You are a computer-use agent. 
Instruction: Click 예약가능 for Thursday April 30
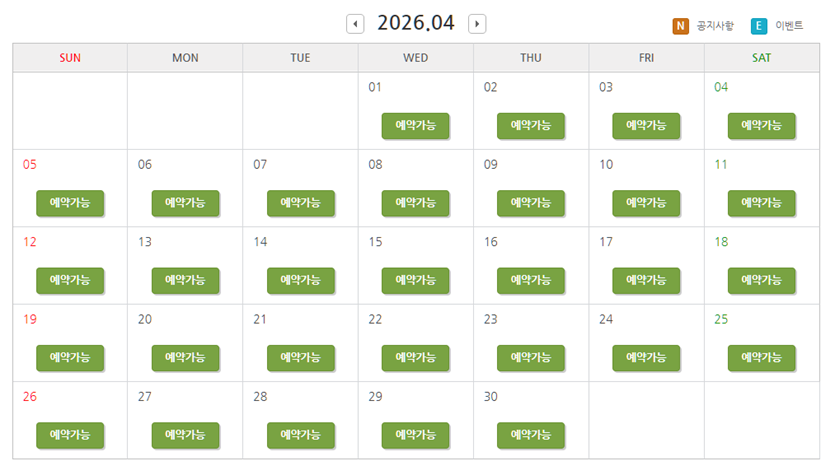pos(531,435)
